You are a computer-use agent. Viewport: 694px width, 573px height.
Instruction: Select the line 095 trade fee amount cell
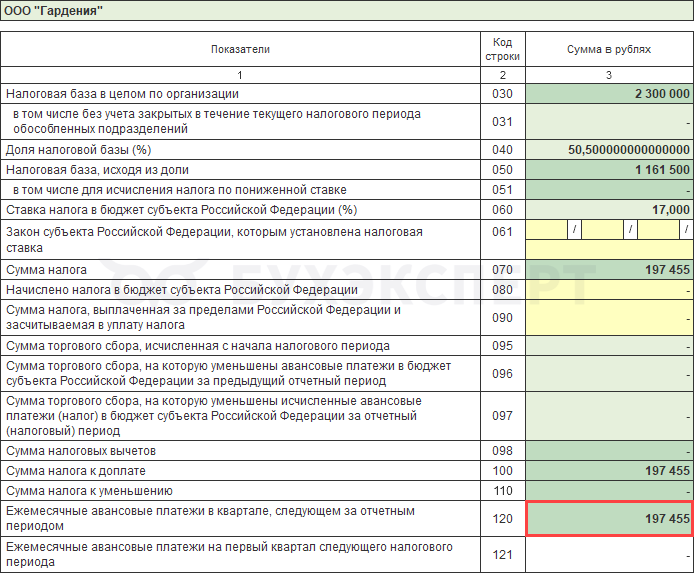pos(609,346)
